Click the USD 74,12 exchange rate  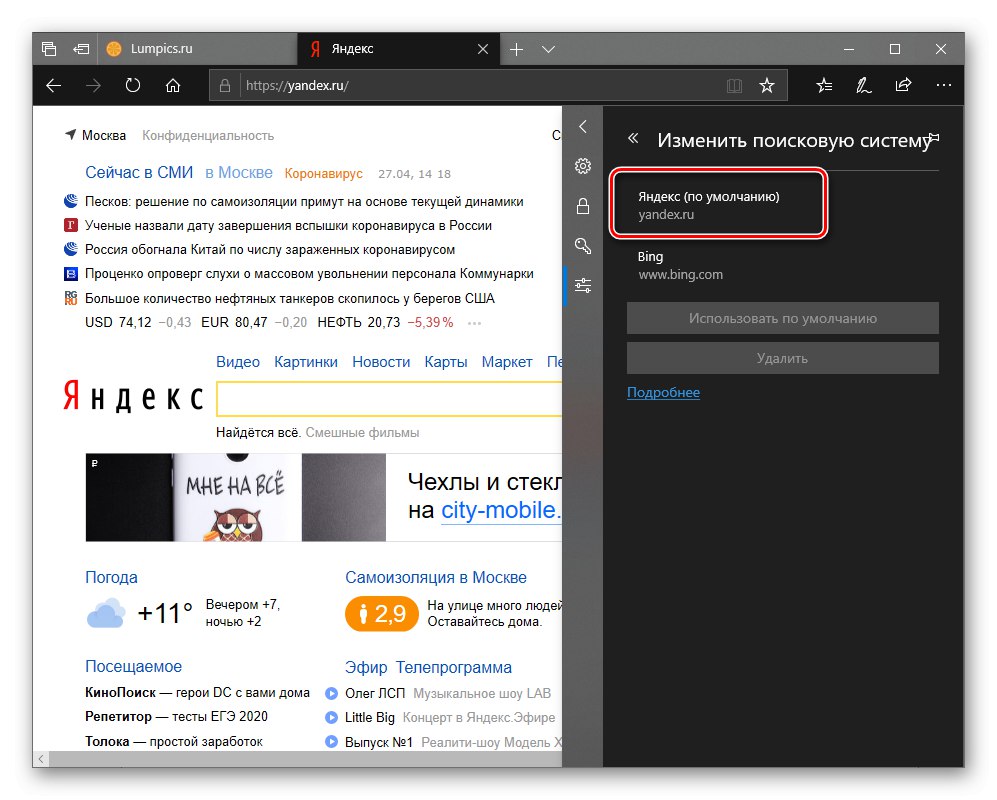[118, 322]
